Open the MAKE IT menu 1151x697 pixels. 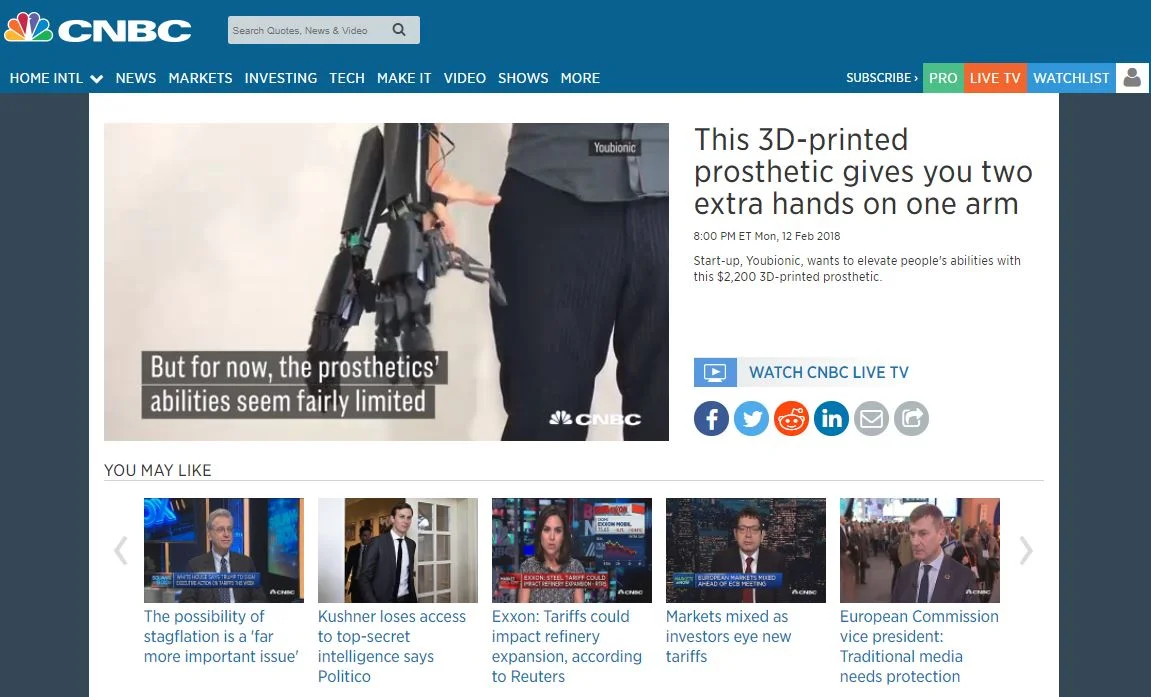404,78
